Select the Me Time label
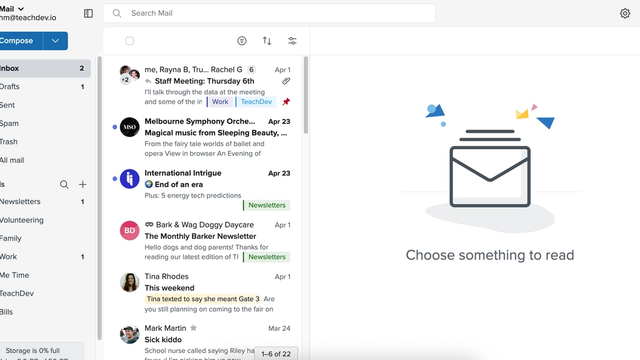This screenshot has height=360, width=640. pos(45,275)
